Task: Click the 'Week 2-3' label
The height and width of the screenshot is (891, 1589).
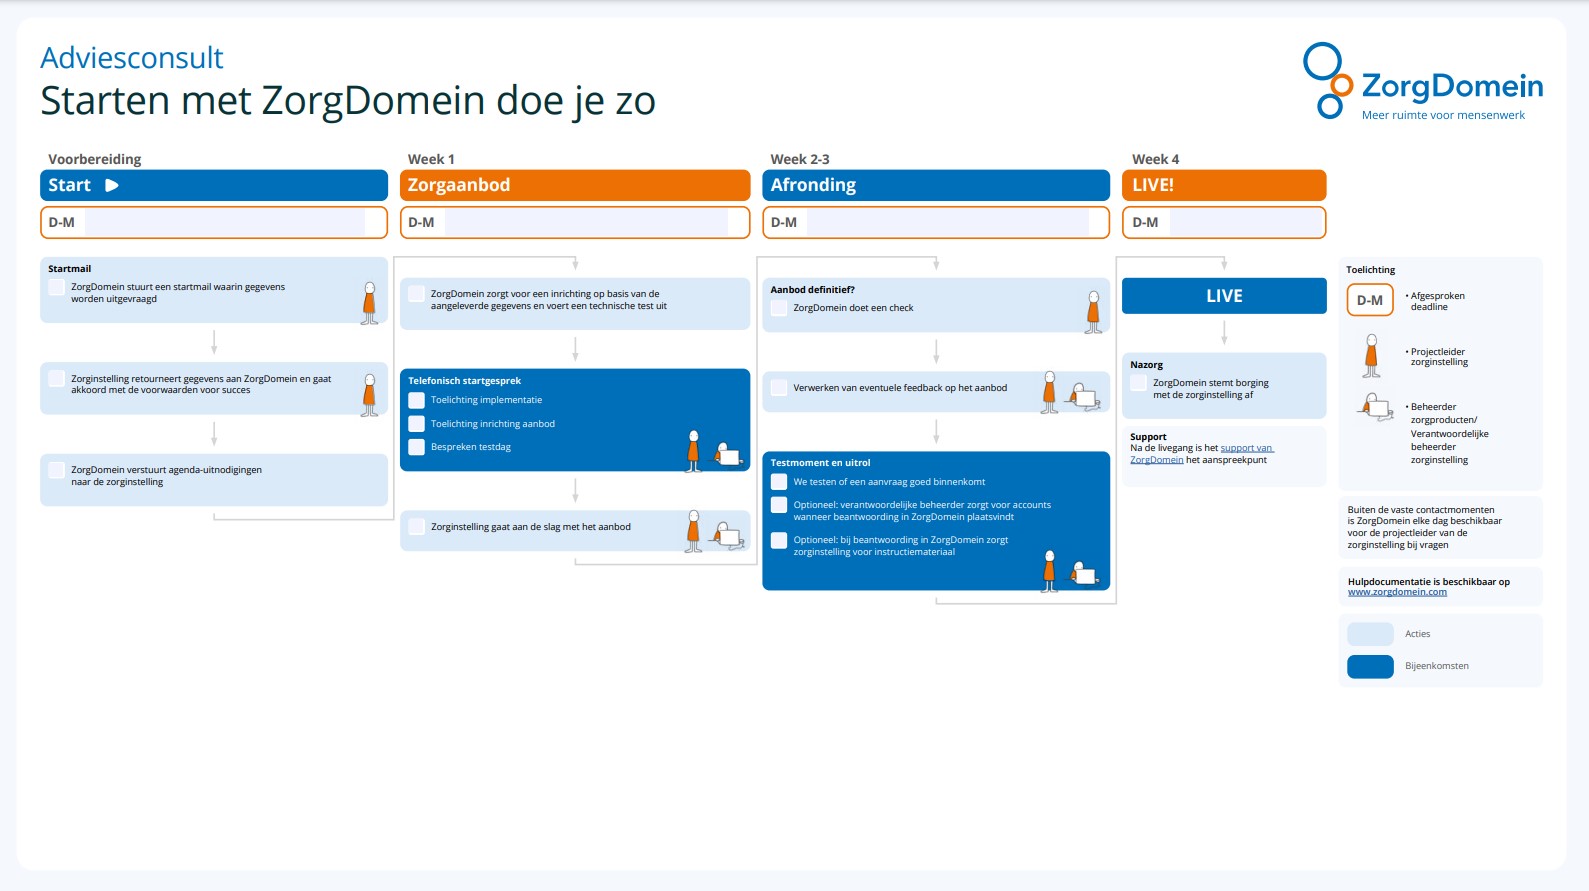Action: tap(800, 159)
